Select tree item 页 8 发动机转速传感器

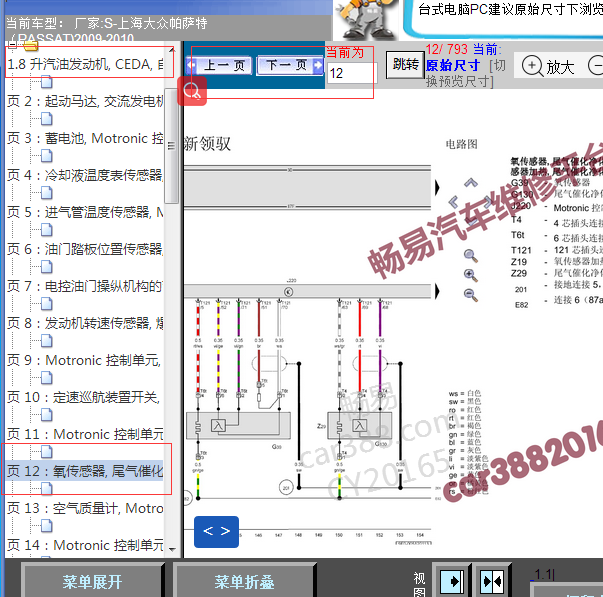tap(85, 324)
